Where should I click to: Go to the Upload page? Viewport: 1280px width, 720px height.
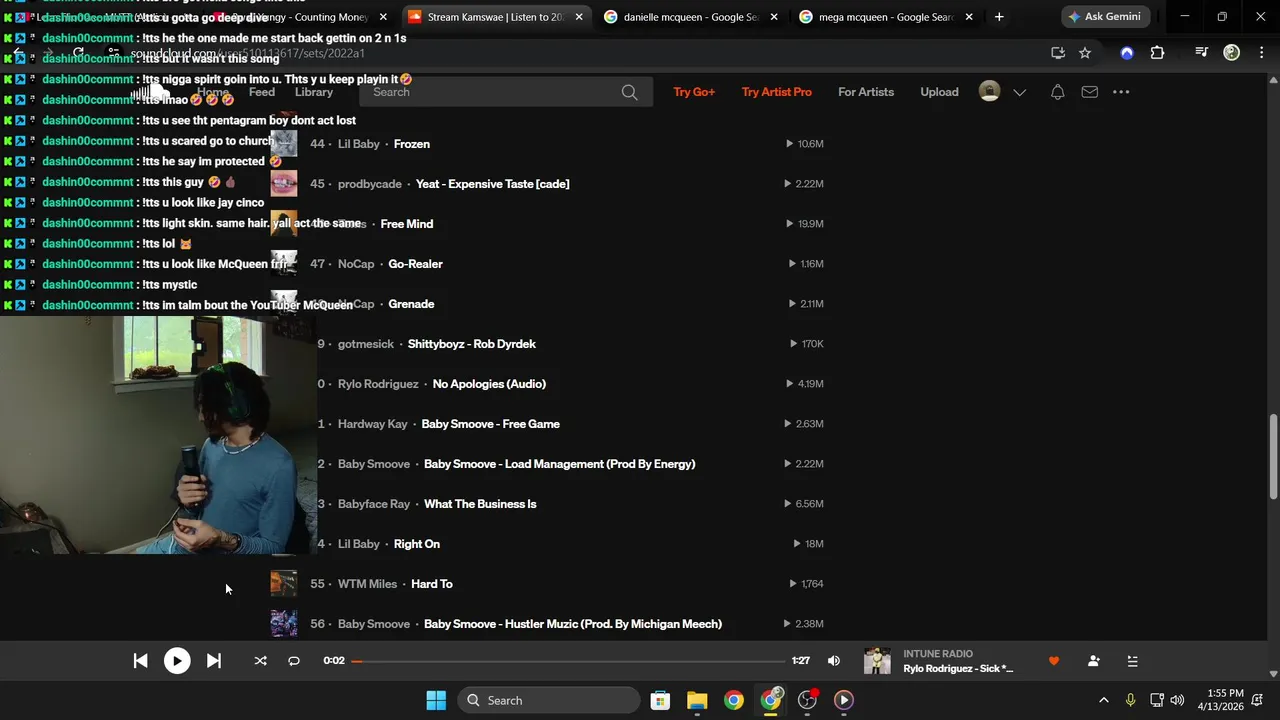[939, 92]
